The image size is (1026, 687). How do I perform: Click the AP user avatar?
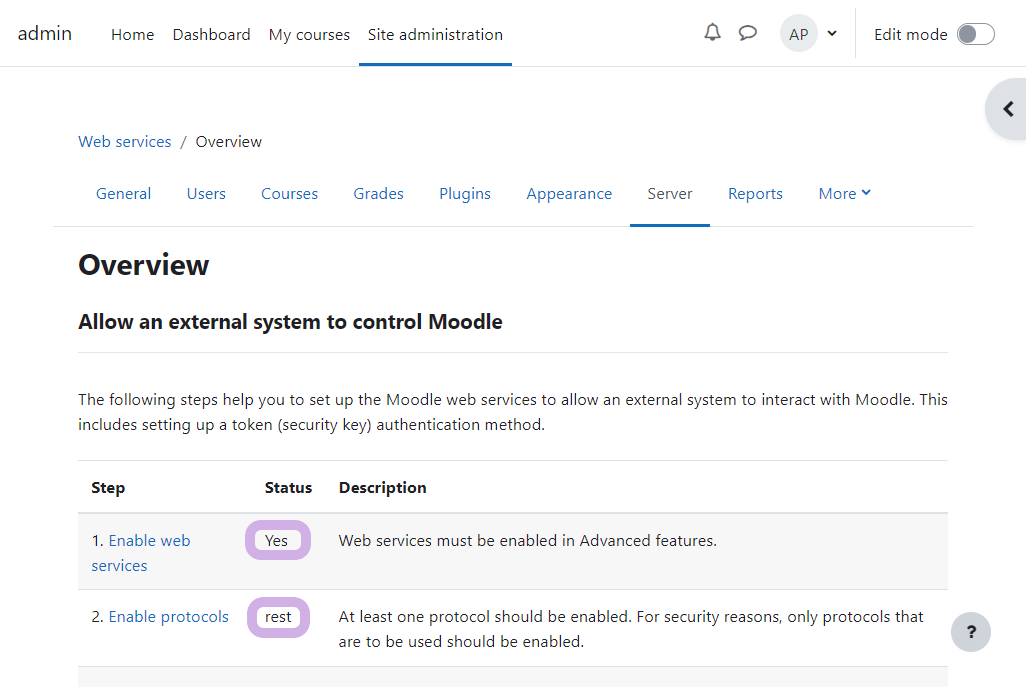(798, 34)
